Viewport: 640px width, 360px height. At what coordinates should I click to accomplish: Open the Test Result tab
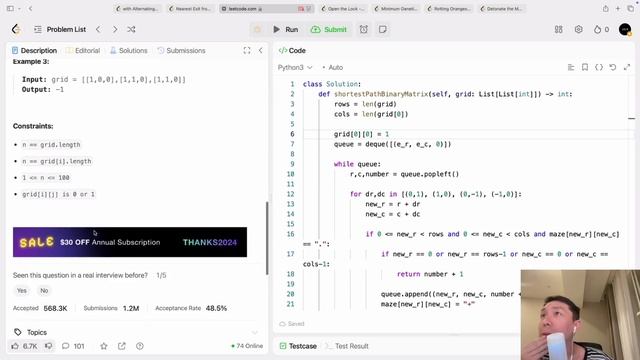347,346
